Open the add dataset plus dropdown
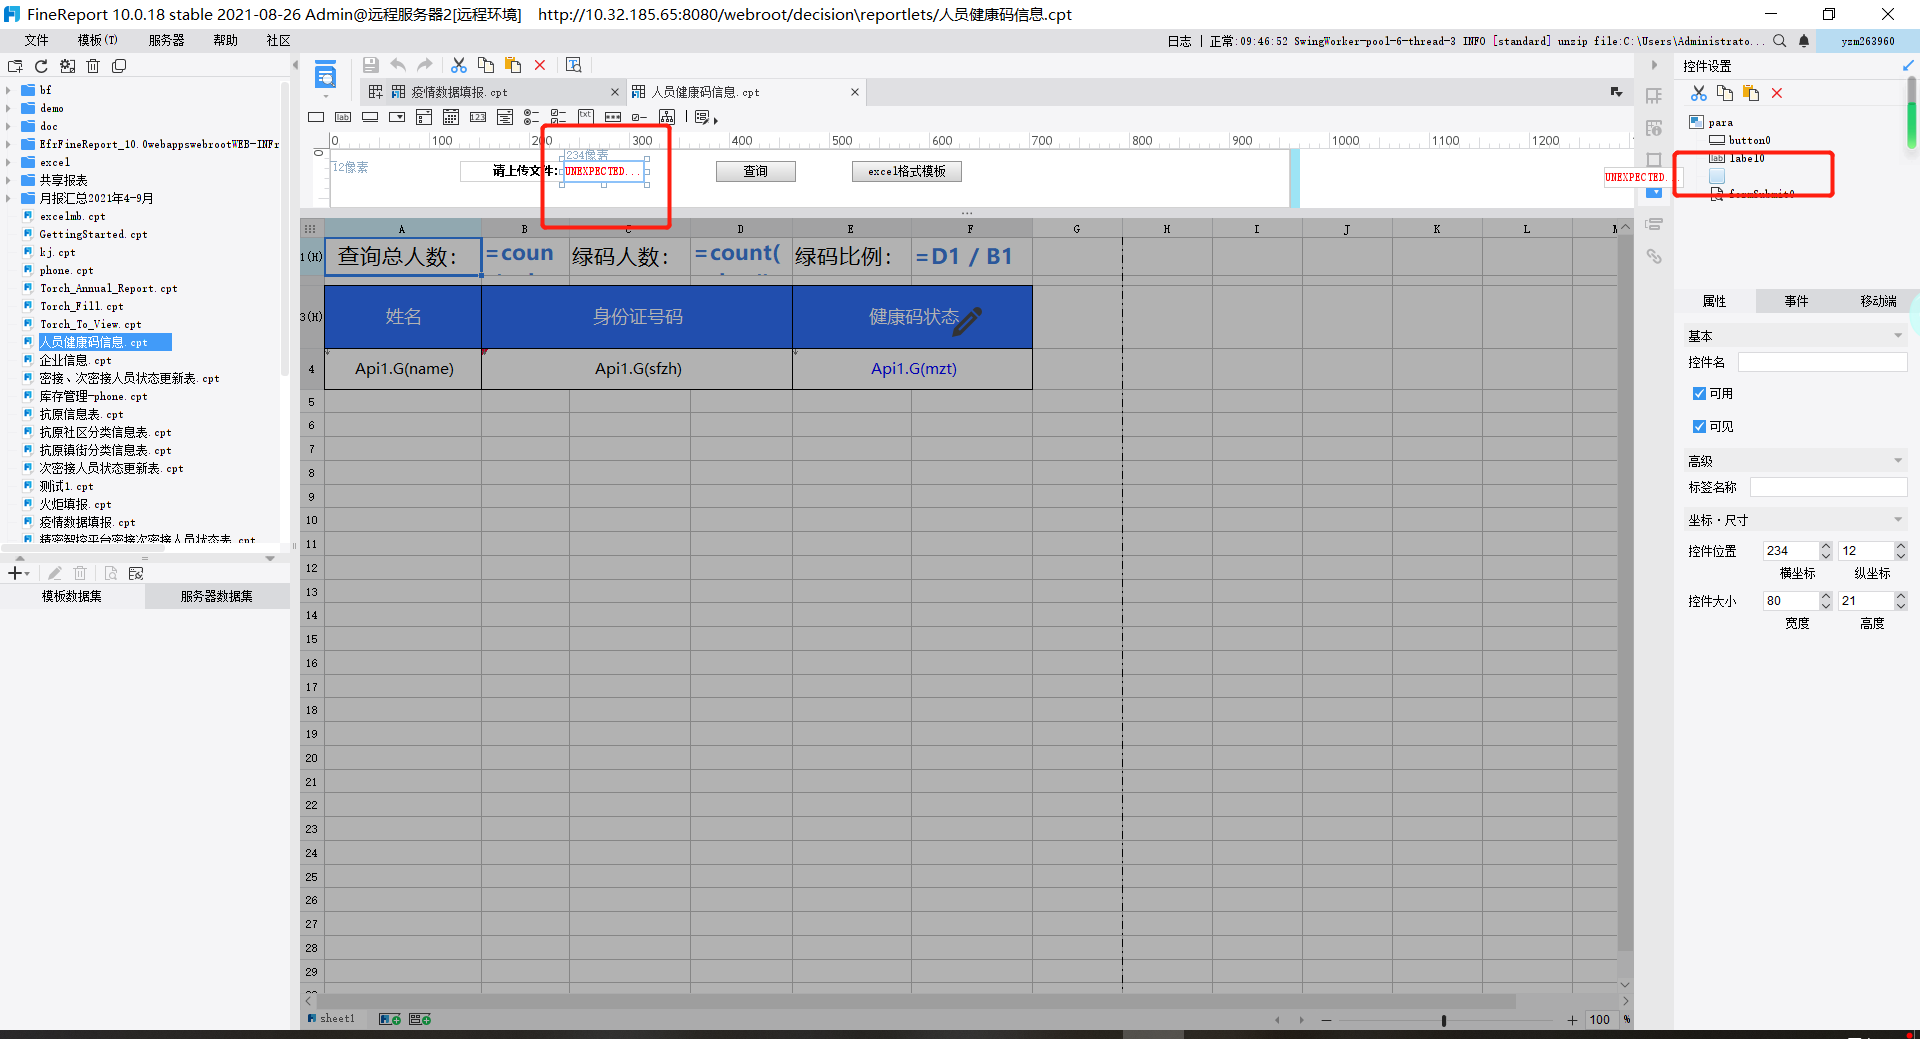The width and height of the screenshot is (1920, 1039). 19,573
